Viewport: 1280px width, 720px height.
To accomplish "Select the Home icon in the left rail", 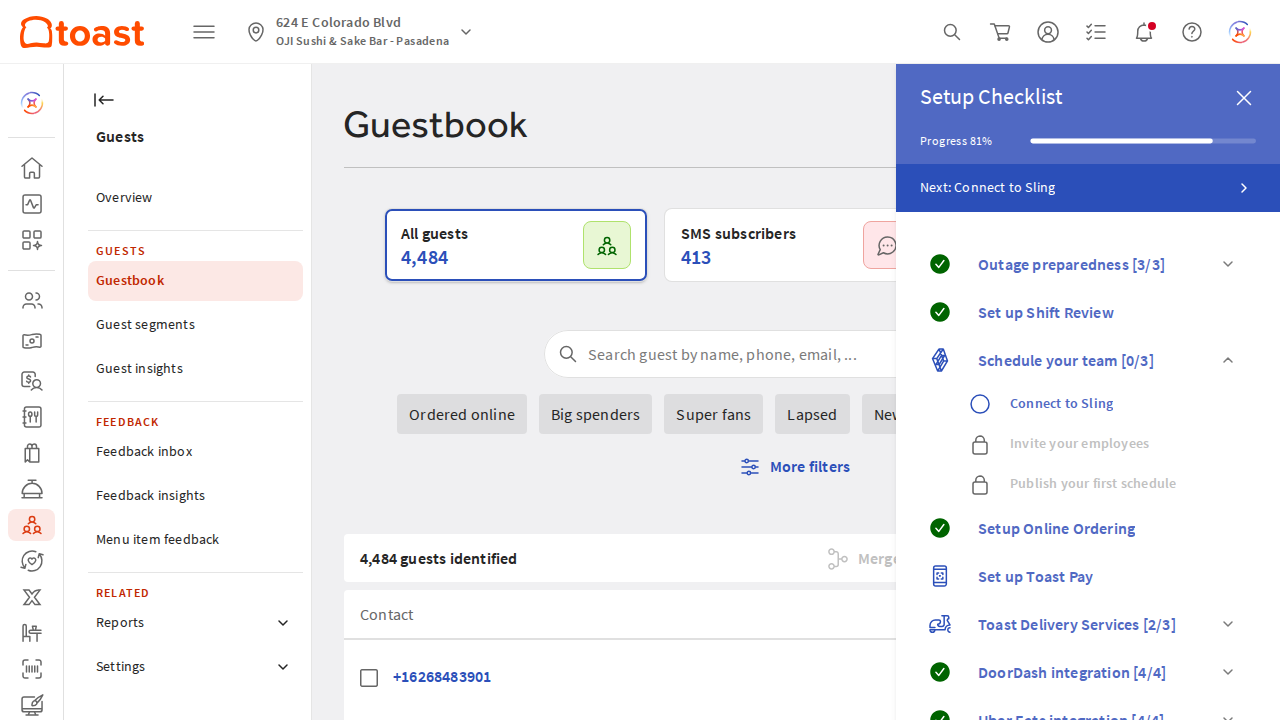I will point(31,168).
